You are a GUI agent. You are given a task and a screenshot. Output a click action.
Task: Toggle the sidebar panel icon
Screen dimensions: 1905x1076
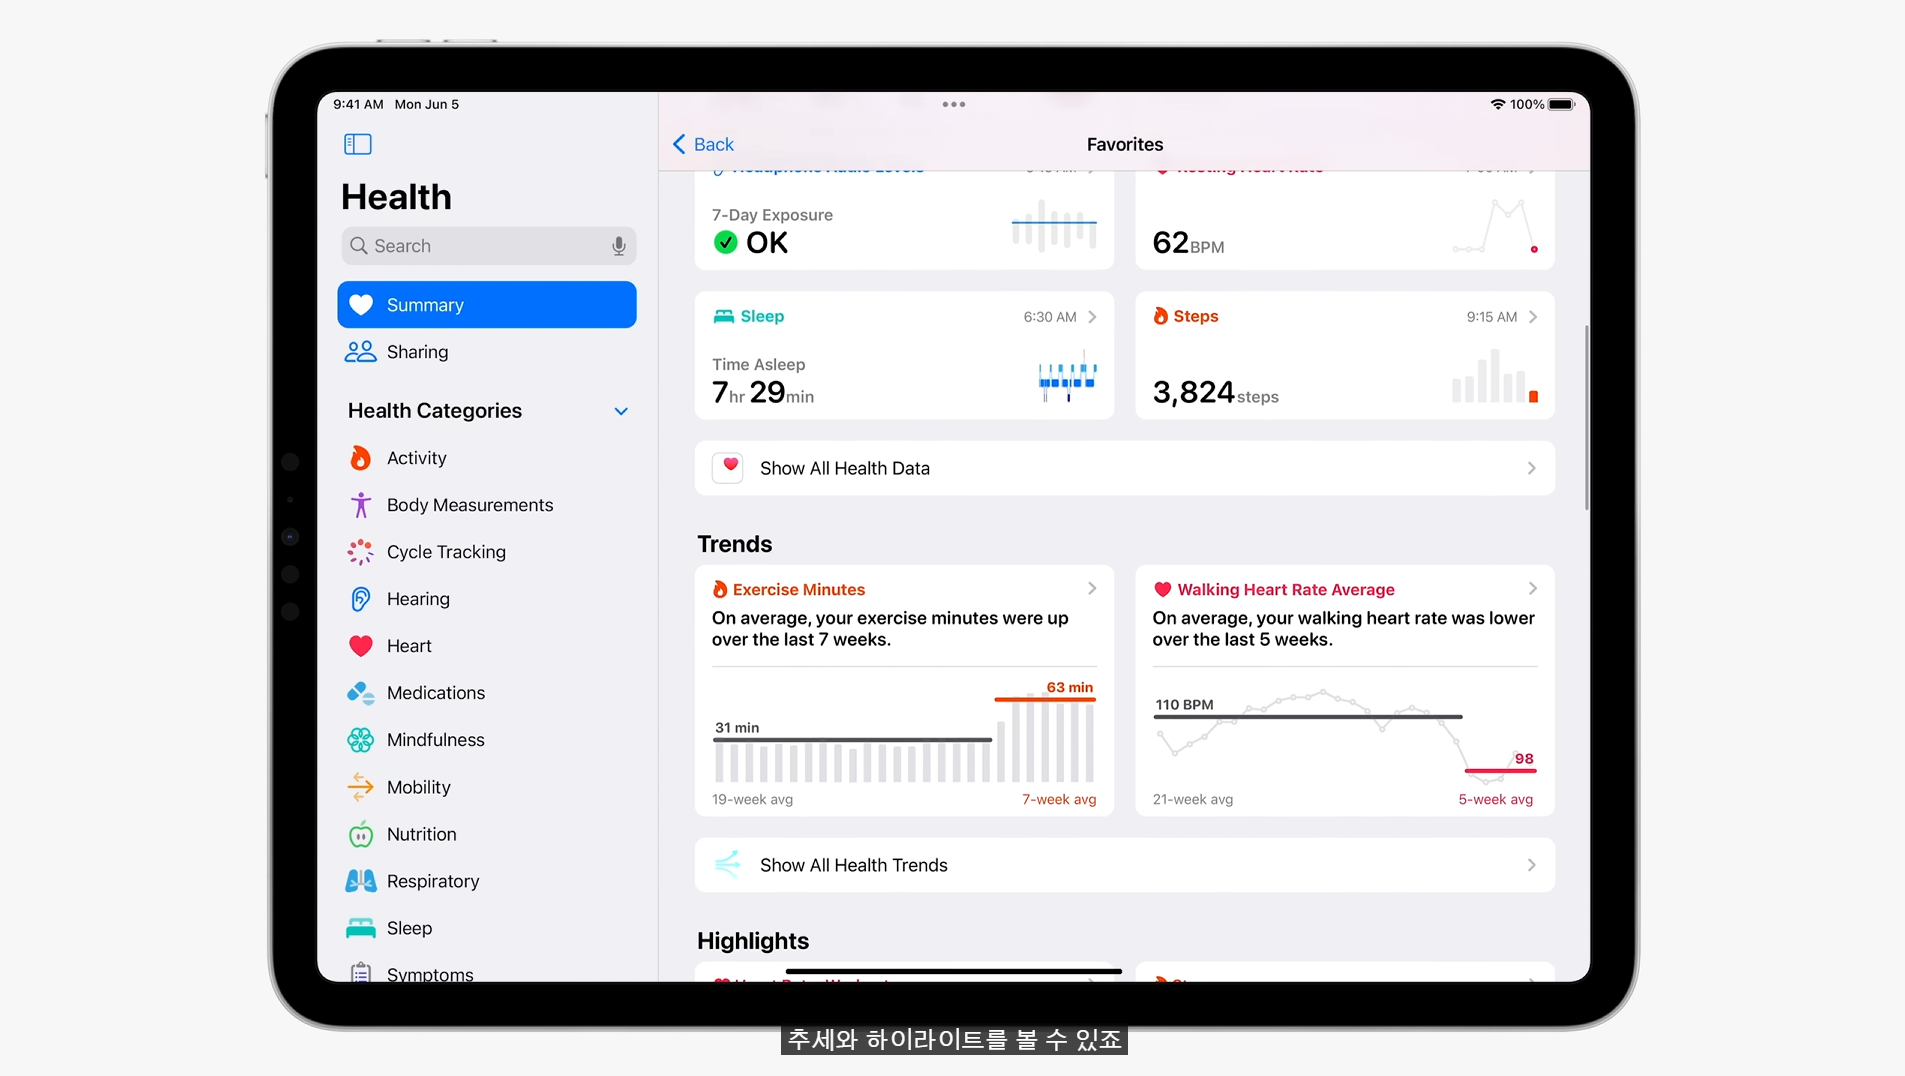coord(357,144)
